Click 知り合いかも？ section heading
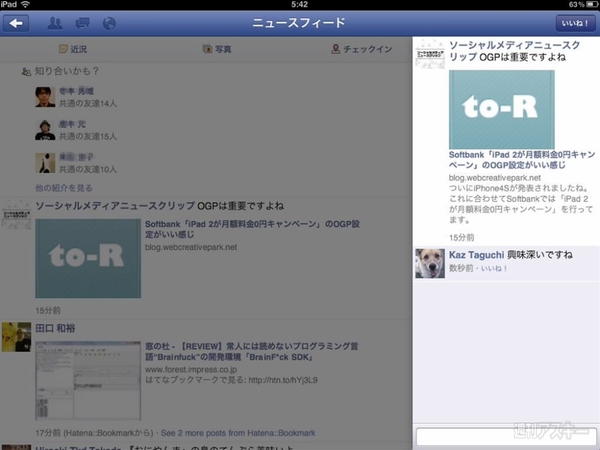The width and height of the screenshot is (600, 450). coord(67,71)
